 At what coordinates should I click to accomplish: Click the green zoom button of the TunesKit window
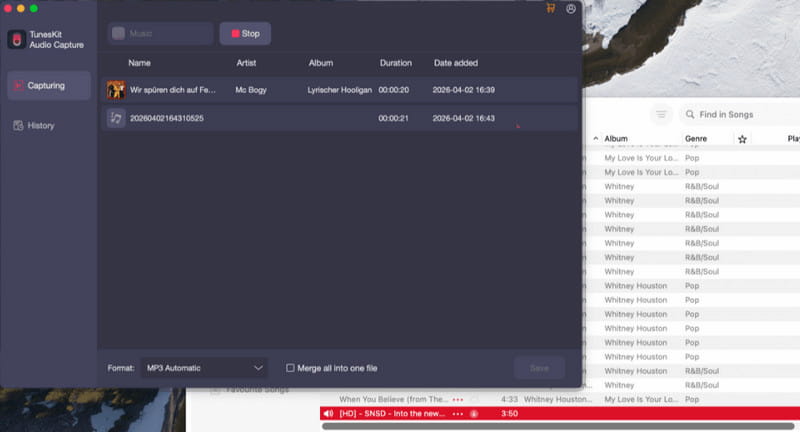(34, 8)
